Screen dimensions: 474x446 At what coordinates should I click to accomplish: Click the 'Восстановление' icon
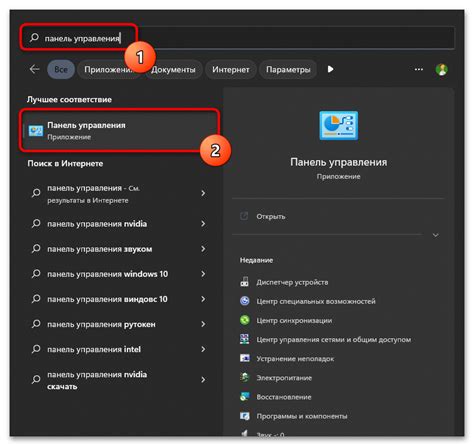(x=245, y=397)
